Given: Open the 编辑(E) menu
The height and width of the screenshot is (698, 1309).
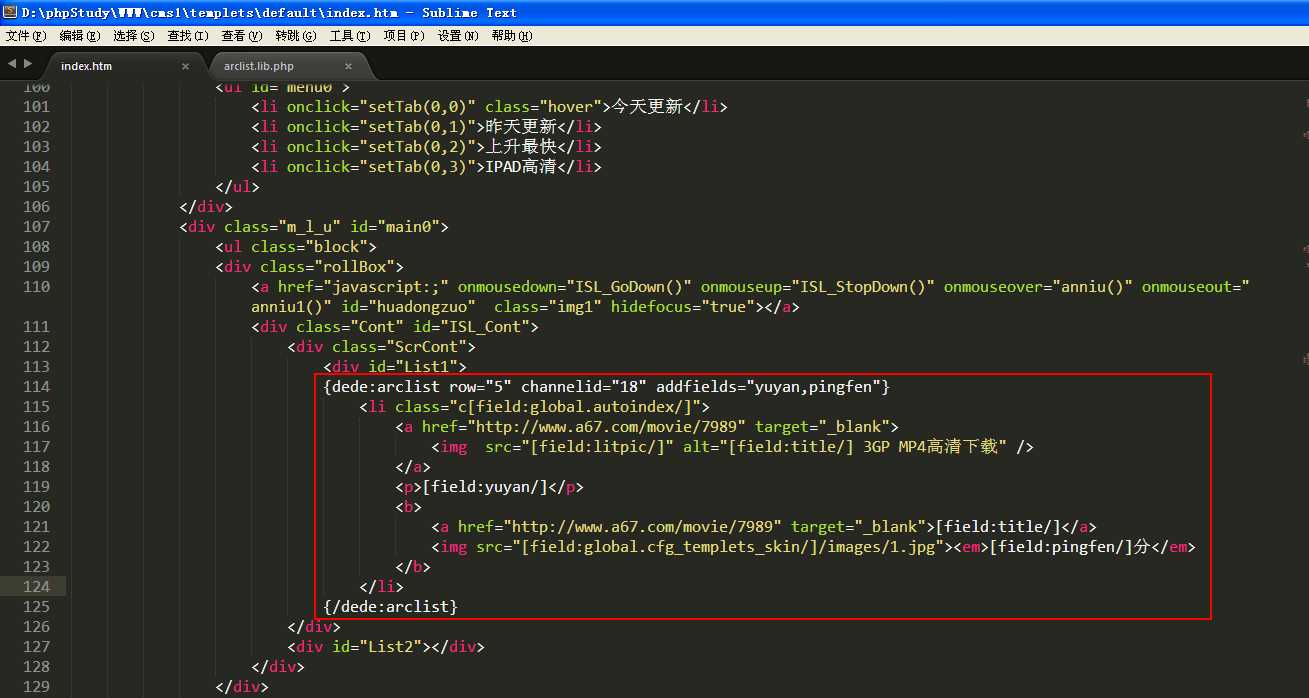Looking at the screenshot, I should point(80,36).
